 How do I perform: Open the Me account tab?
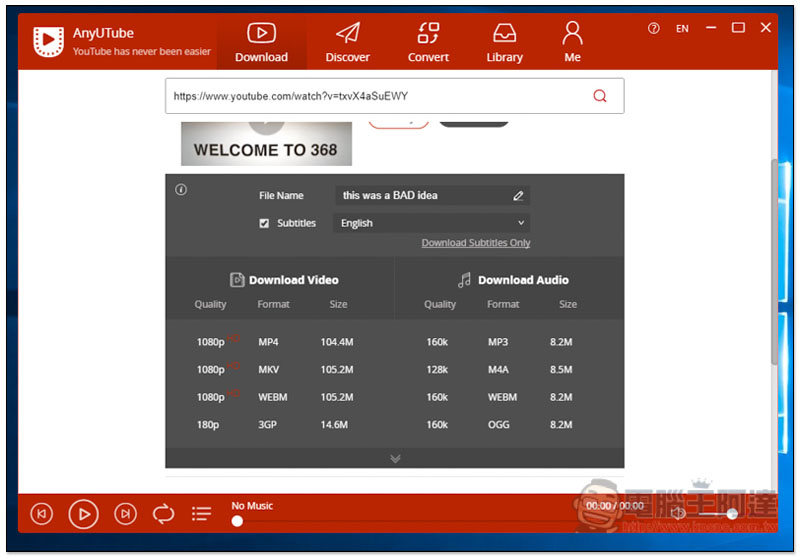(x=572, y=43)
